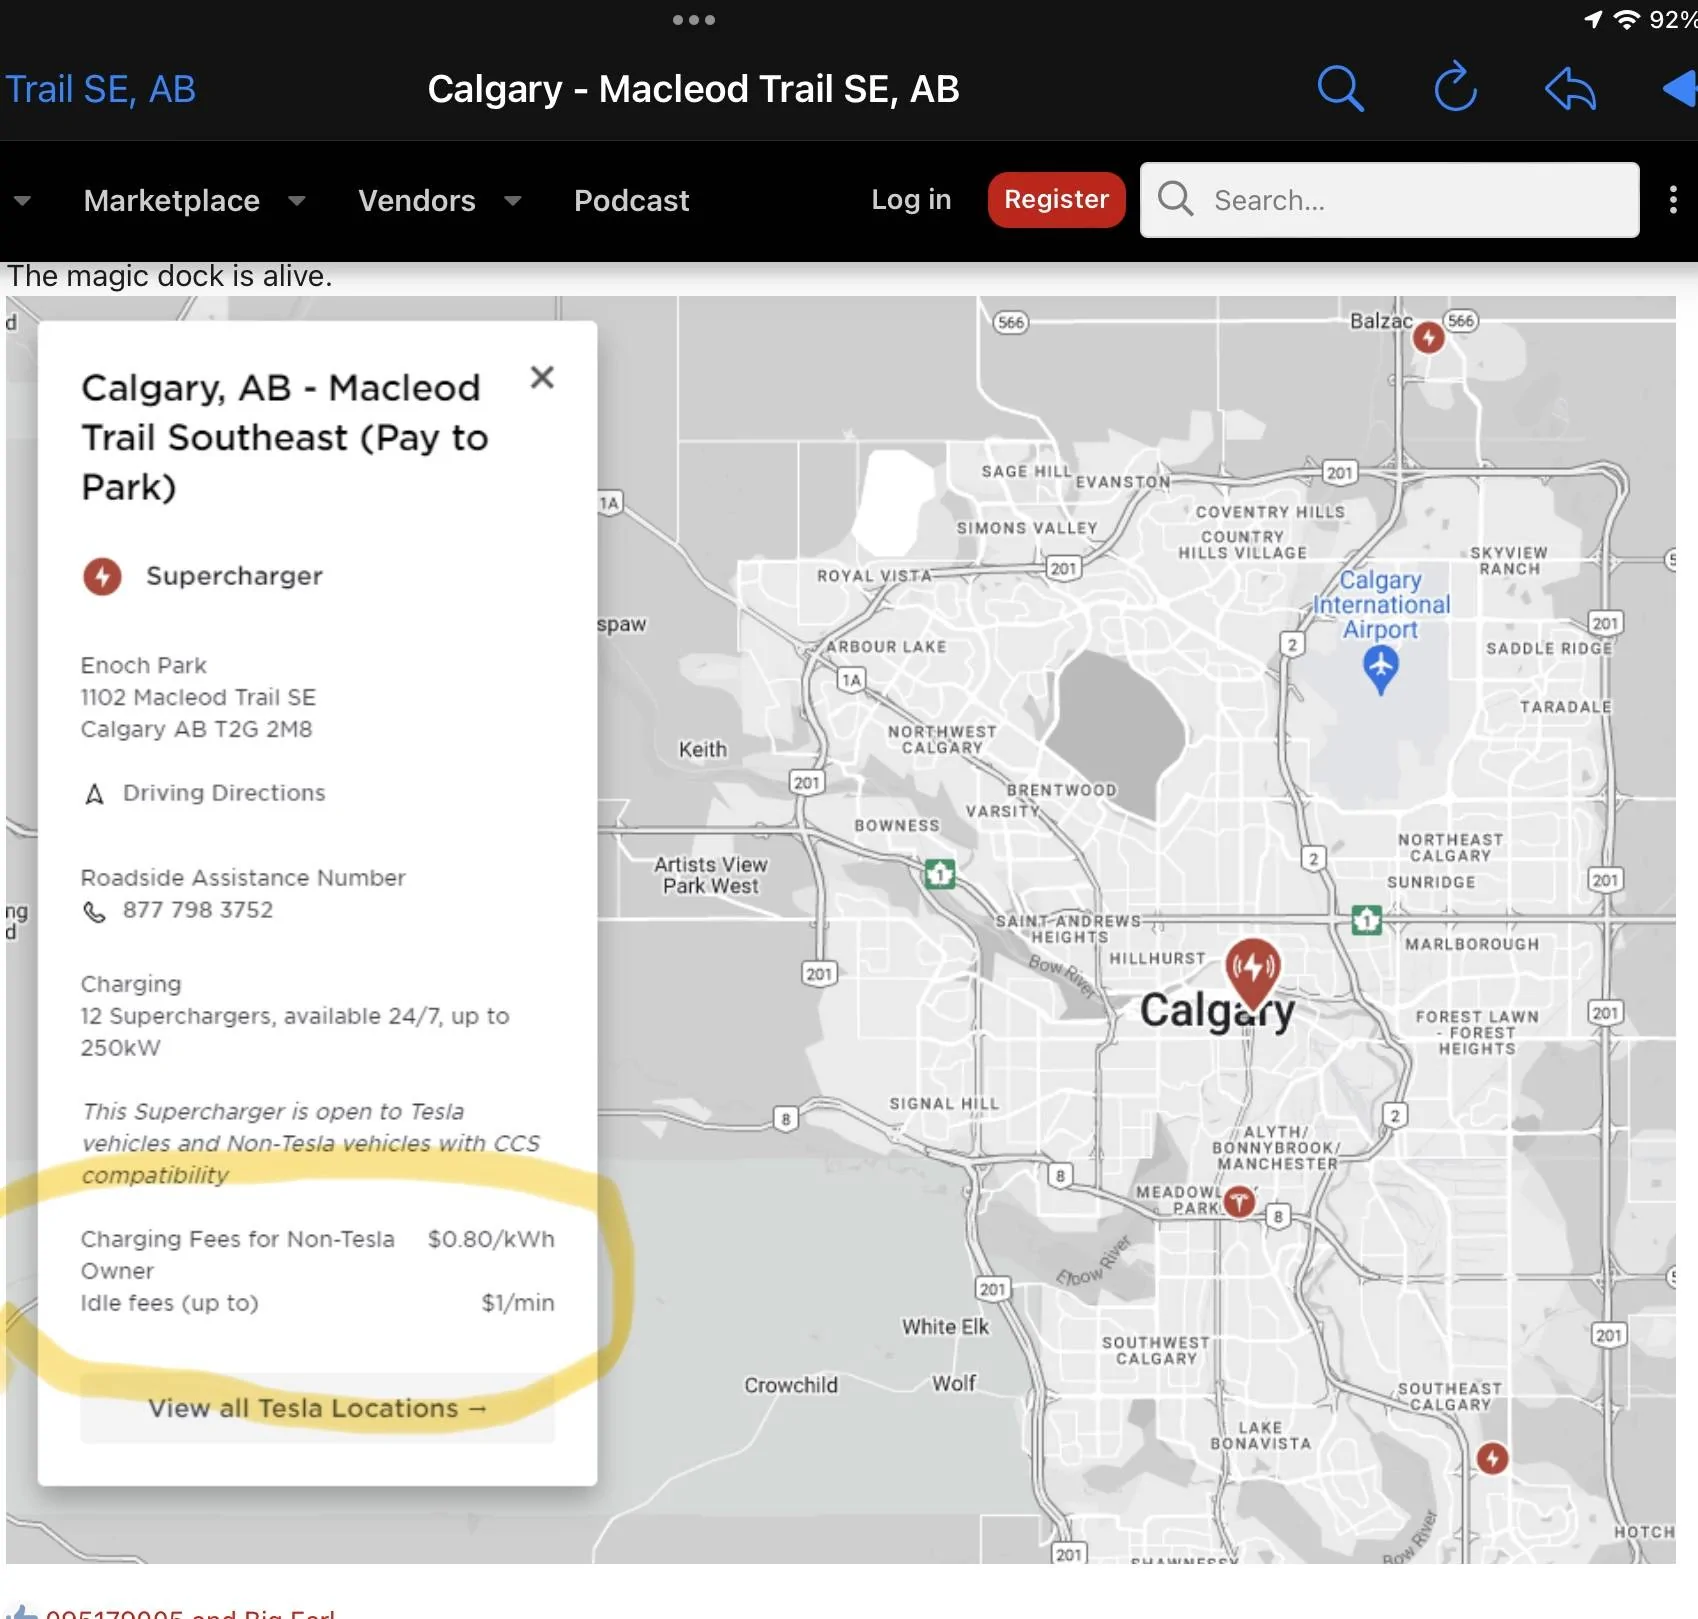Click the phone icon beside roadside number
Screen dimensions: 1698x1619
94,911
